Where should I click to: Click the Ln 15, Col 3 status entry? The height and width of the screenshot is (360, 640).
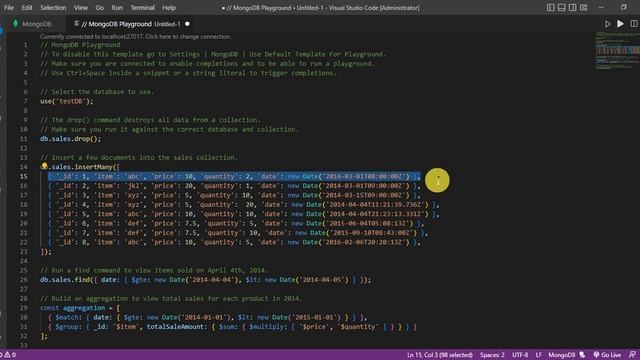440,355
